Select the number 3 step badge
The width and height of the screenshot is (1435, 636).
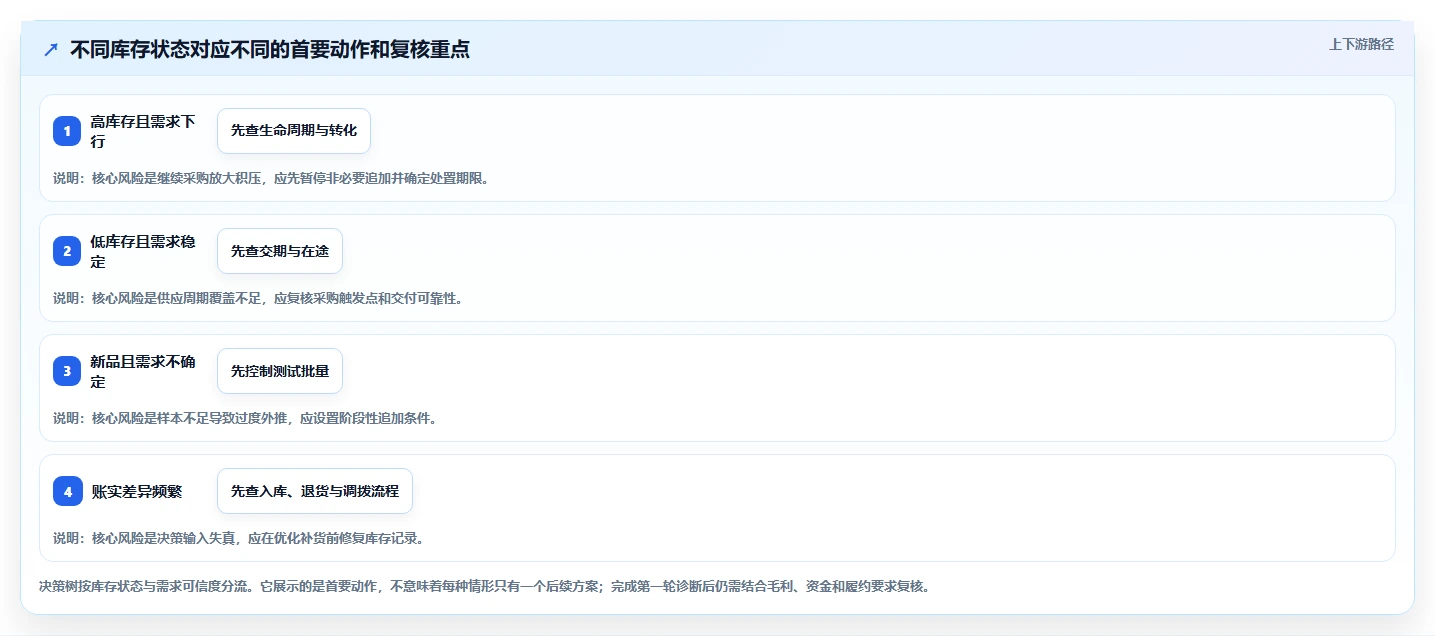(x=67, y=371)
